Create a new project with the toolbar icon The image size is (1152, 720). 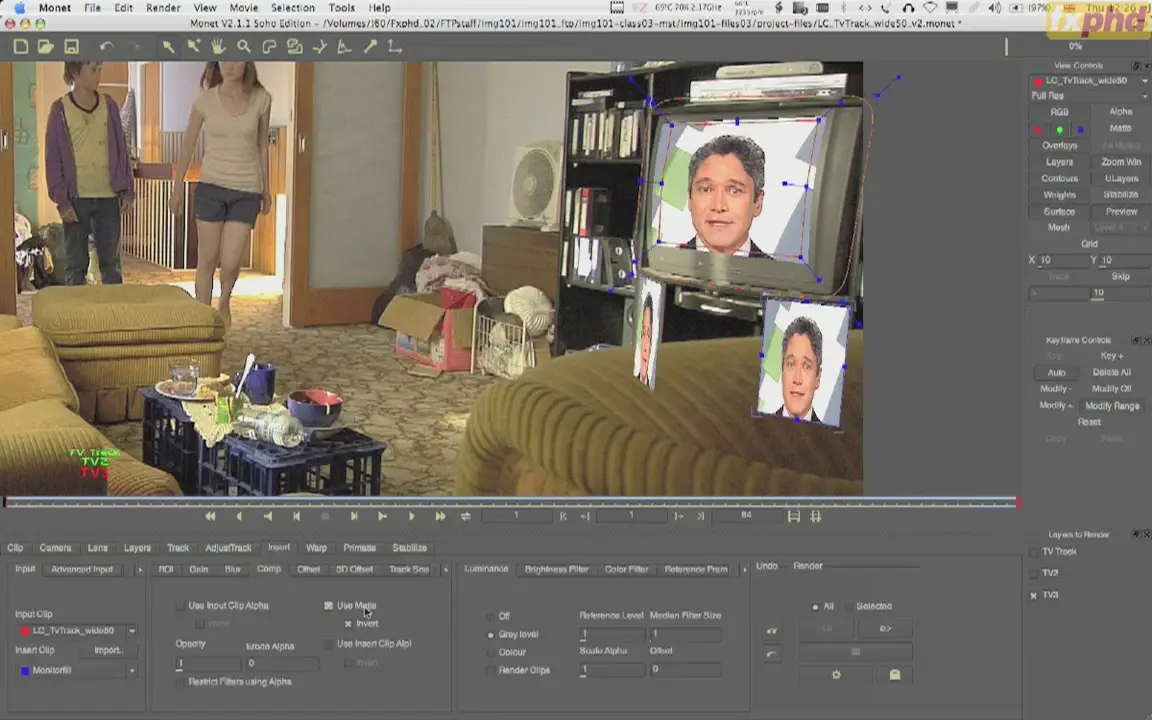[21, 47]
